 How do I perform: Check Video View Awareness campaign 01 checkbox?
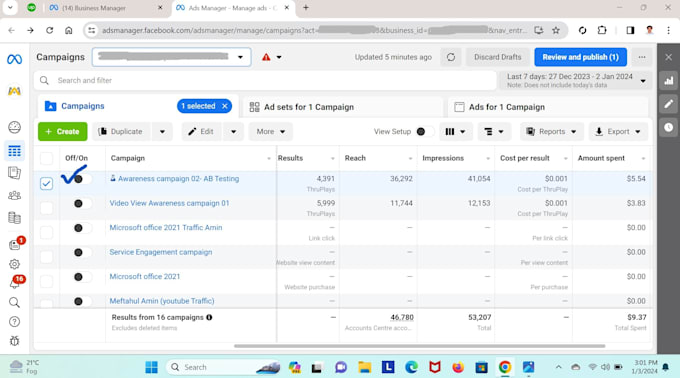pyautogui.click(x=46, y=208)
